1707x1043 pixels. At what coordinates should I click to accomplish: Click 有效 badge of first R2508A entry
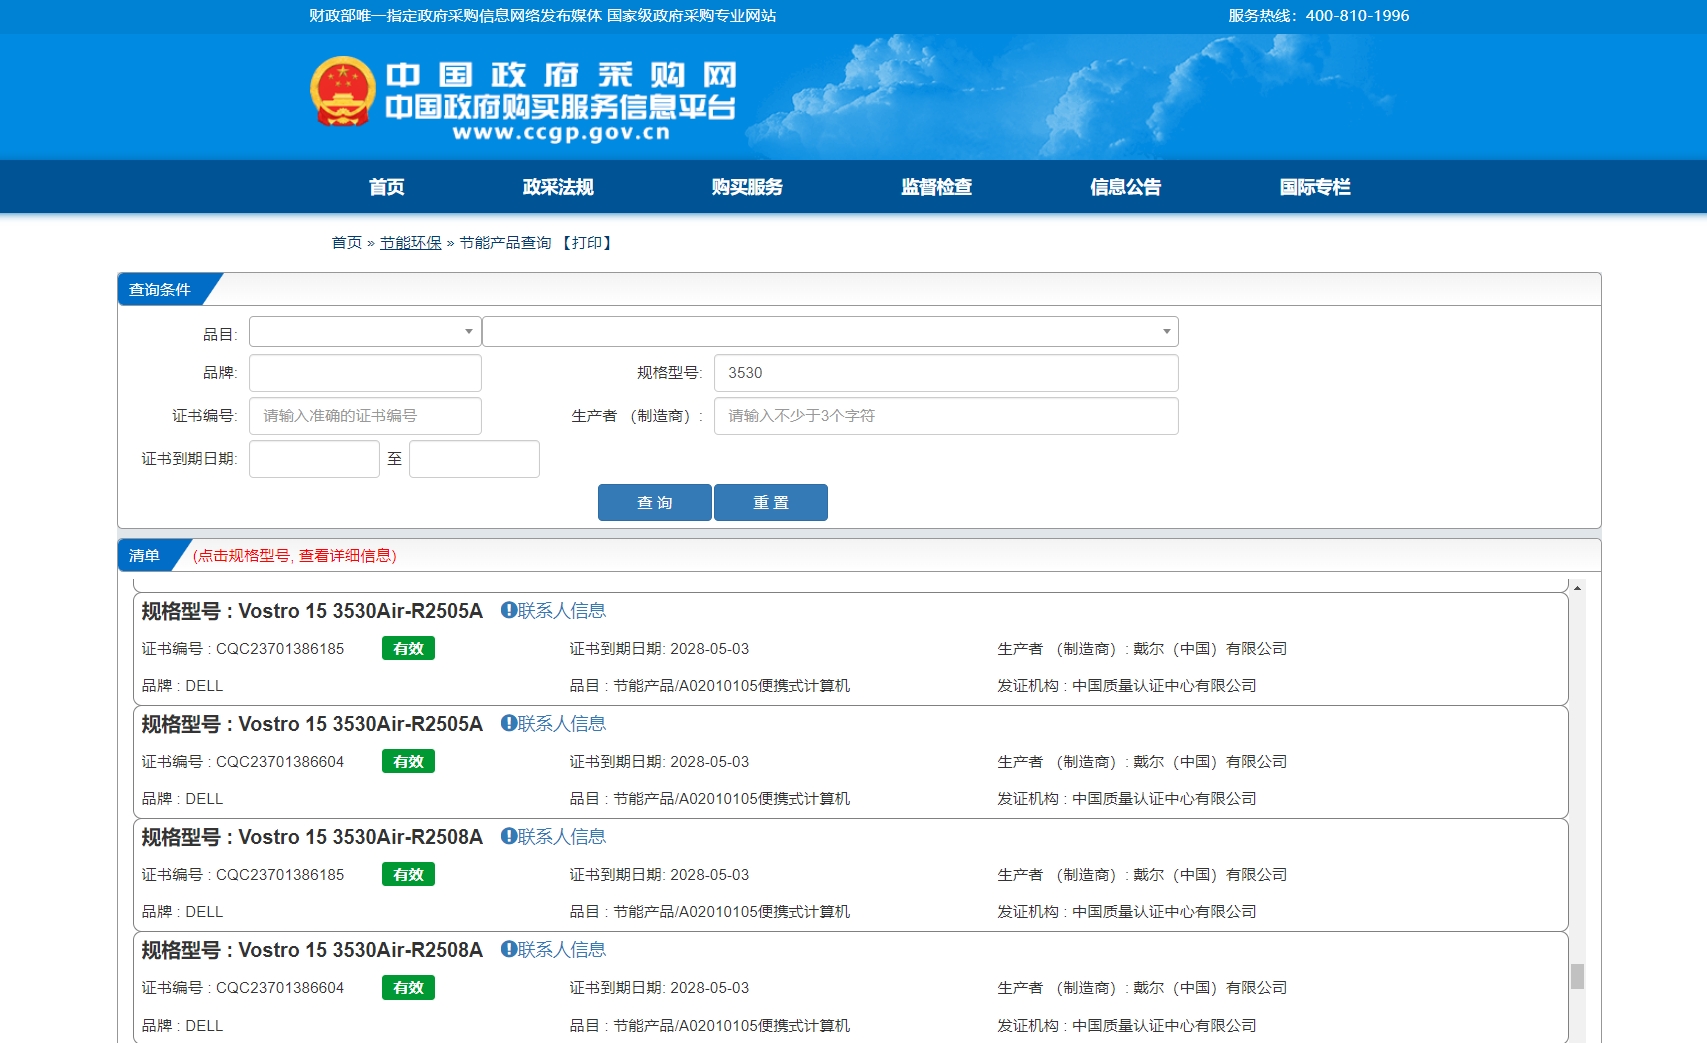408,875
